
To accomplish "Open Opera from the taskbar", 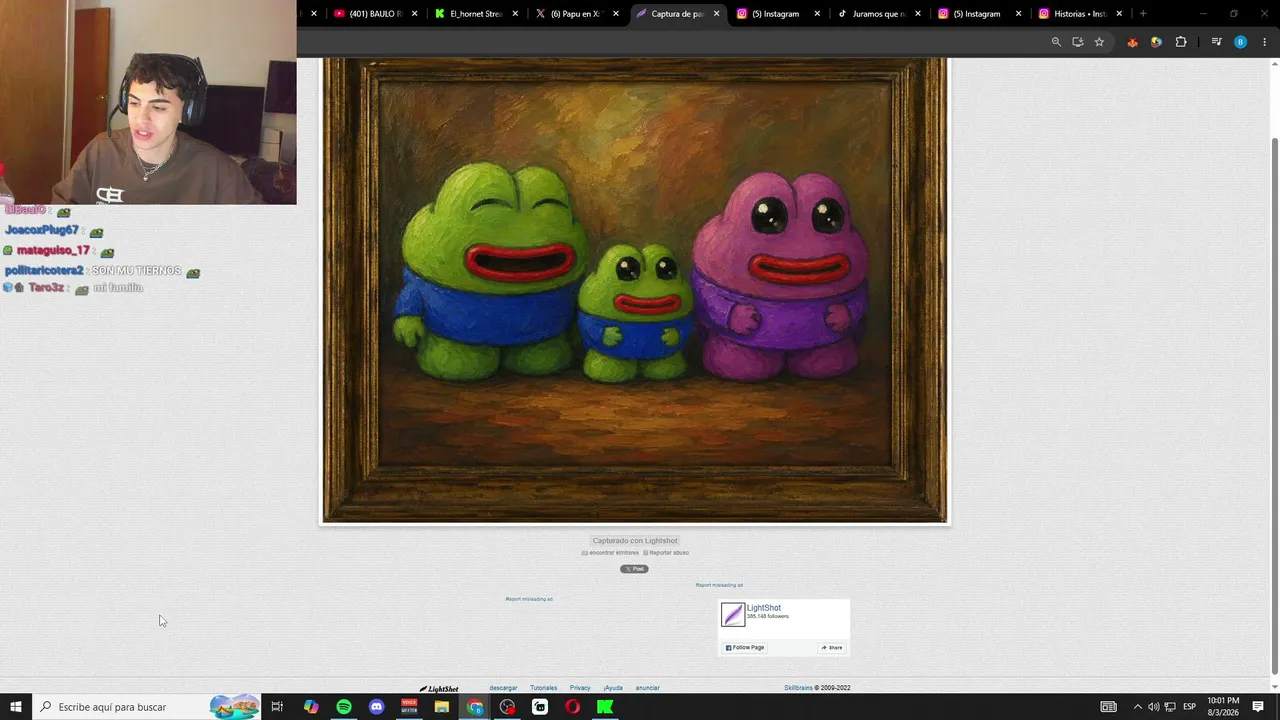I will (x=572, y=707).
